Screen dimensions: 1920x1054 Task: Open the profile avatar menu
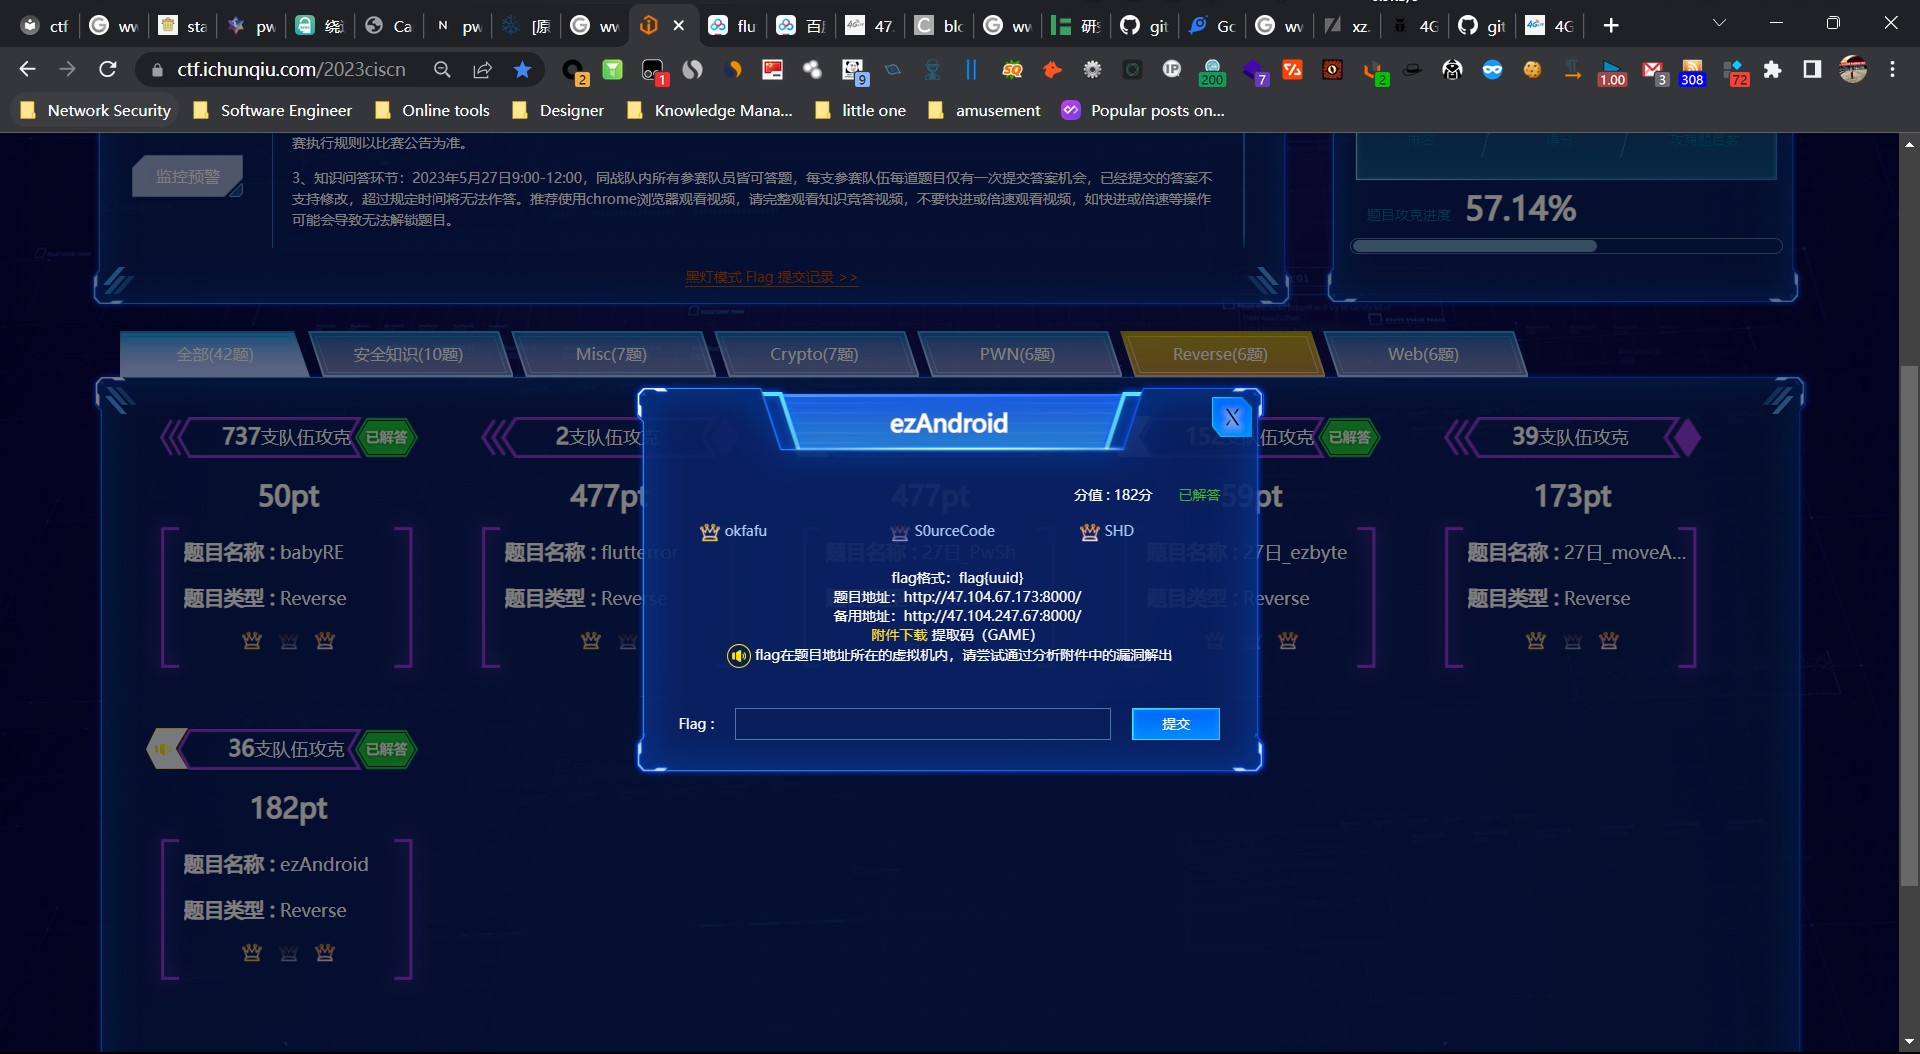tap(1853, 69)
